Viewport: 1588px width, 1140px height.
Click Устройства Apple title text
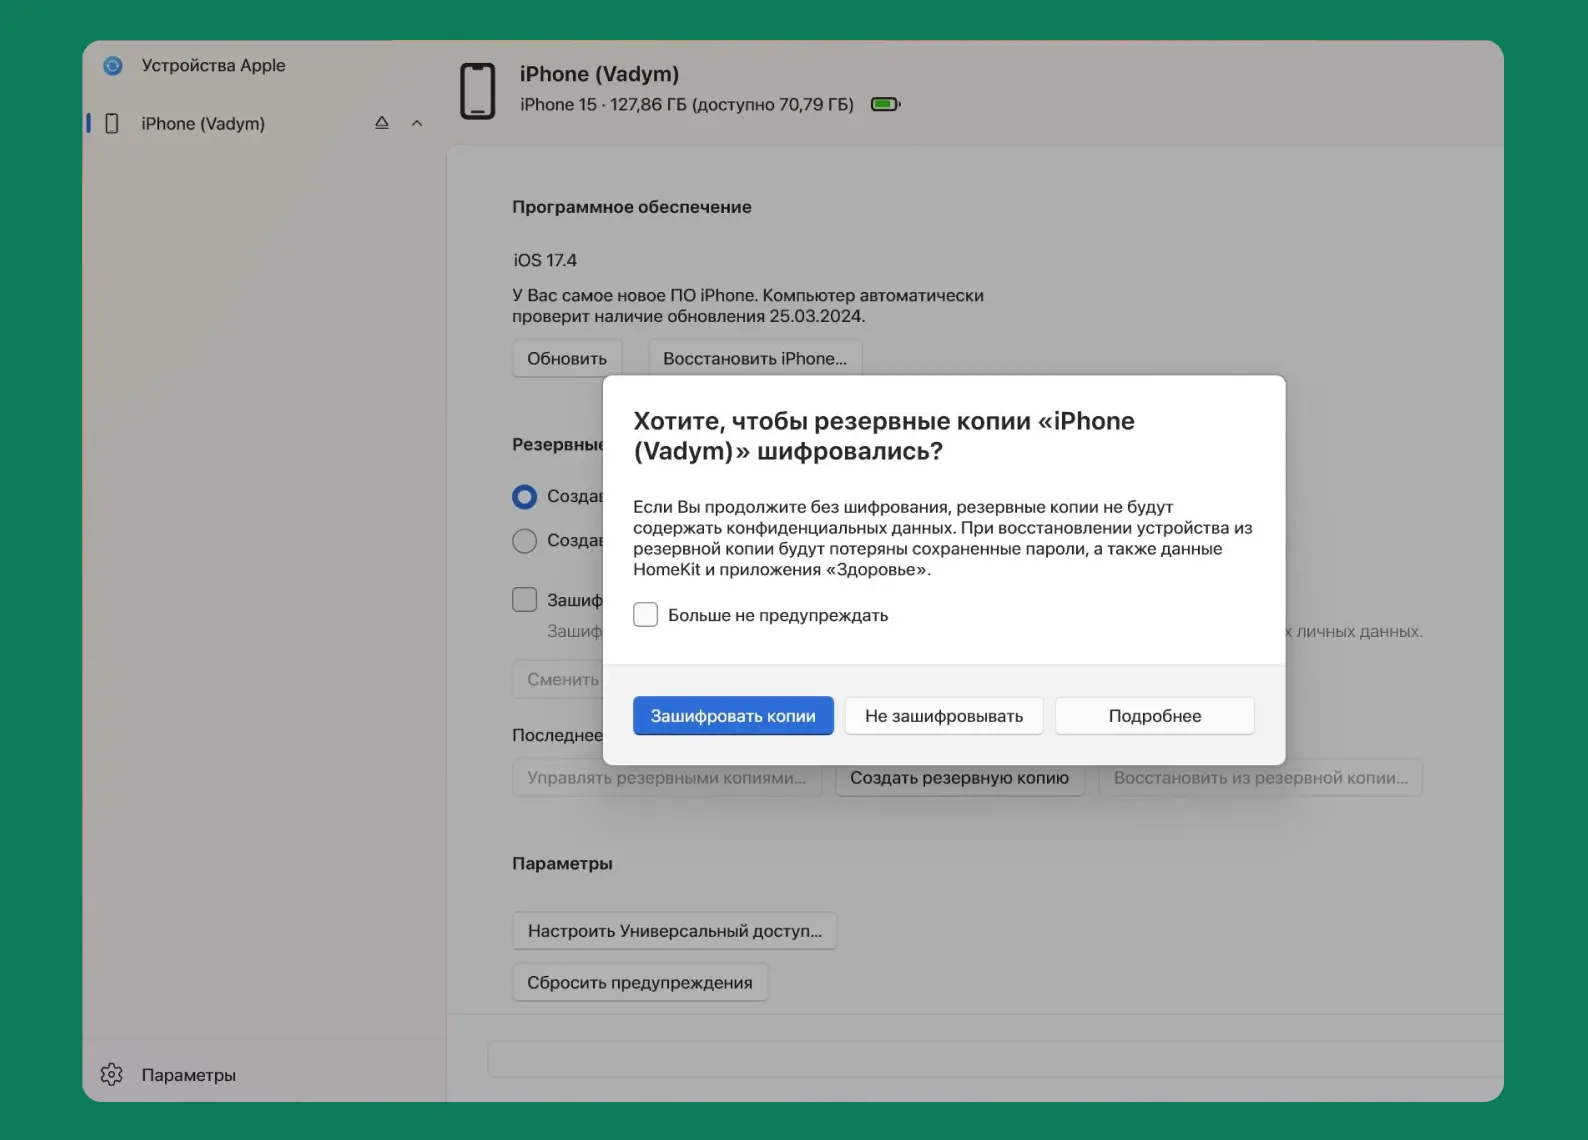point(213,65)
